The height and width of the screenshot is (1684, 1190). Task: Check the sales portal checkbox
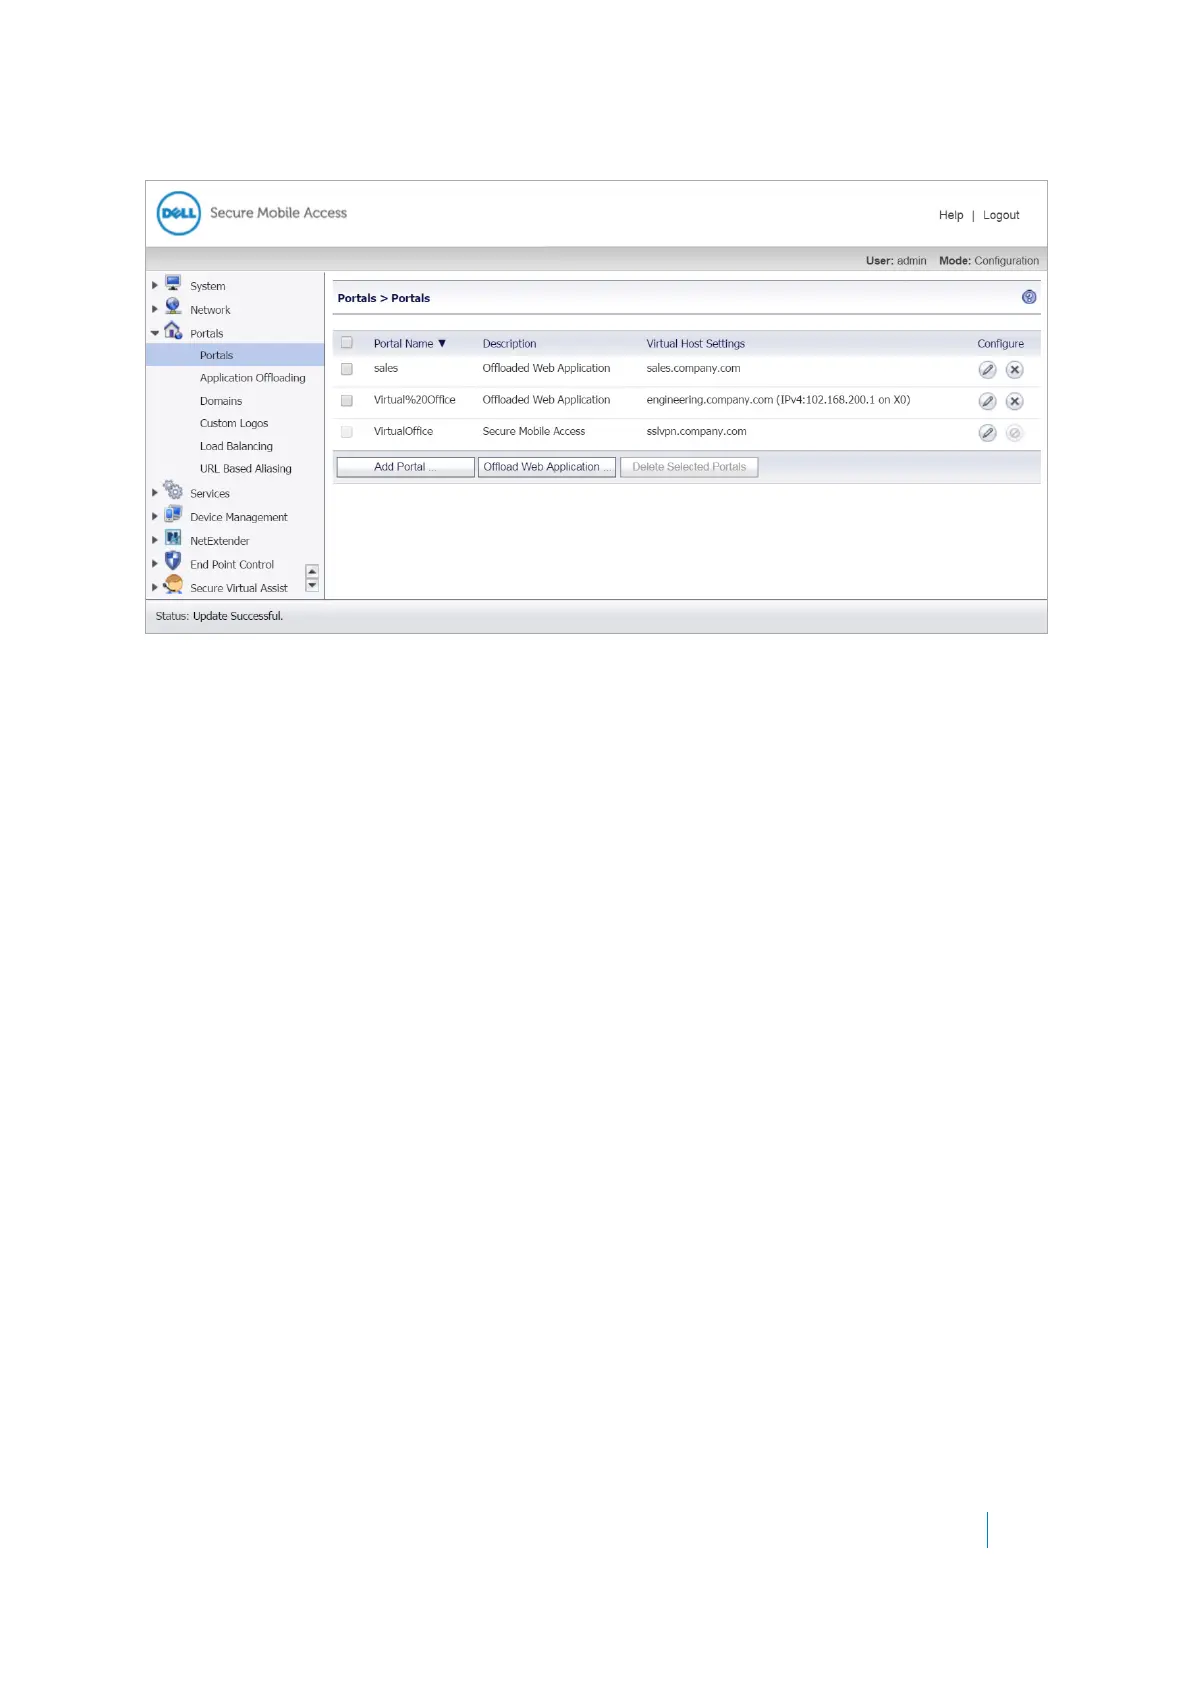[347, 369]
